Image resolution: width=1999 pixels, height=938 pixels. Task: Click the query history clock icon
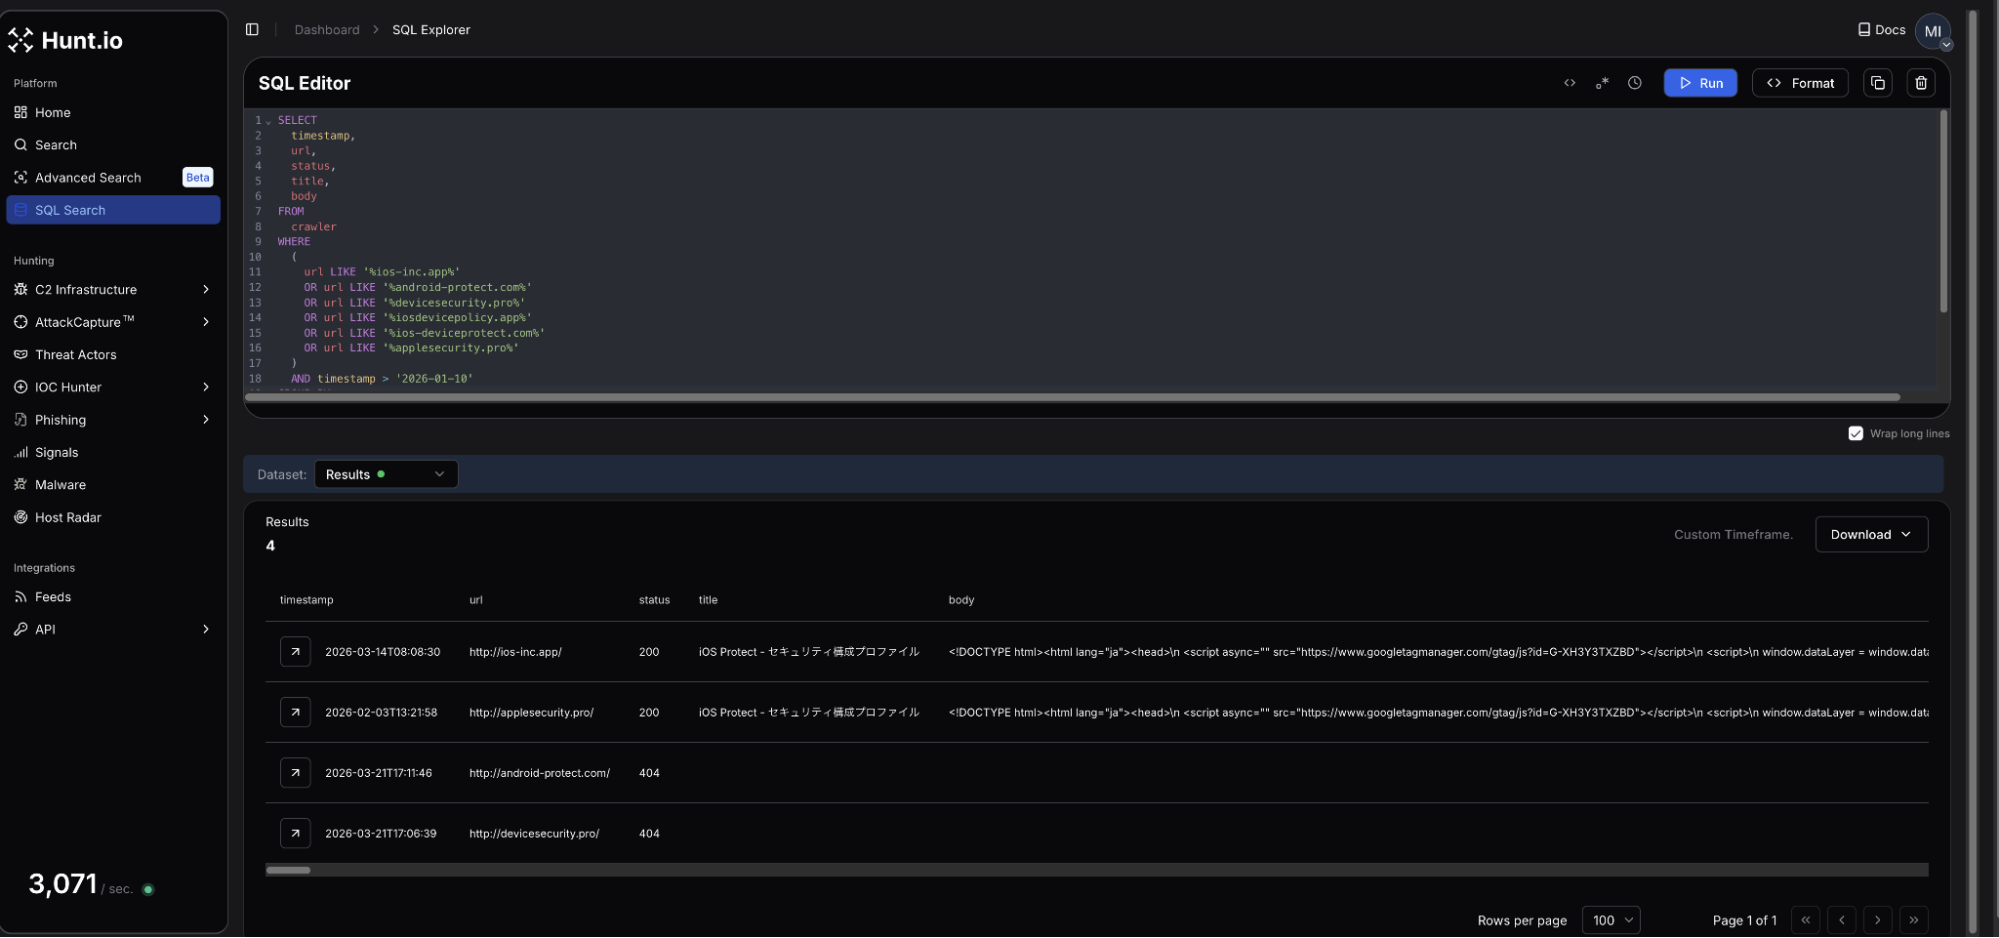[1634, 83]
